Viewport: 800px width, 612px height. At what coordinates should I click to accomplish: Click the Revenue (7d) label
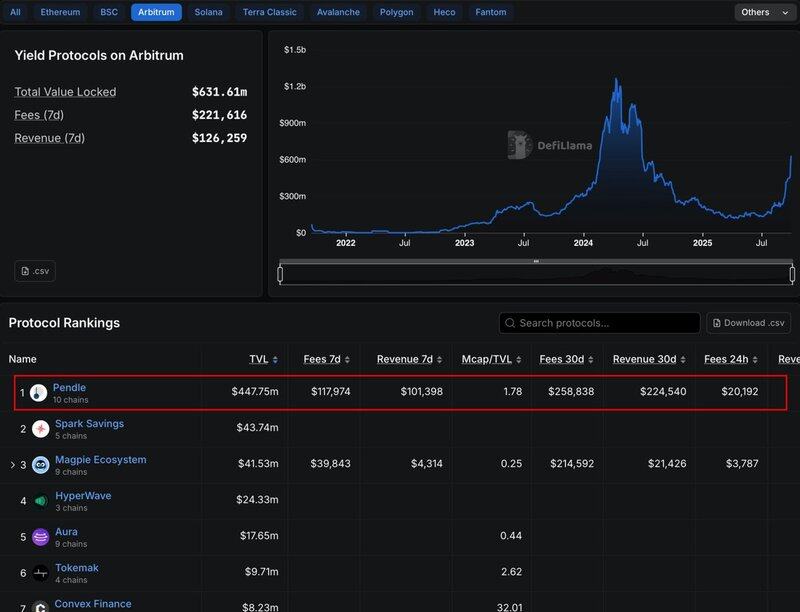(x=49, y=138)
